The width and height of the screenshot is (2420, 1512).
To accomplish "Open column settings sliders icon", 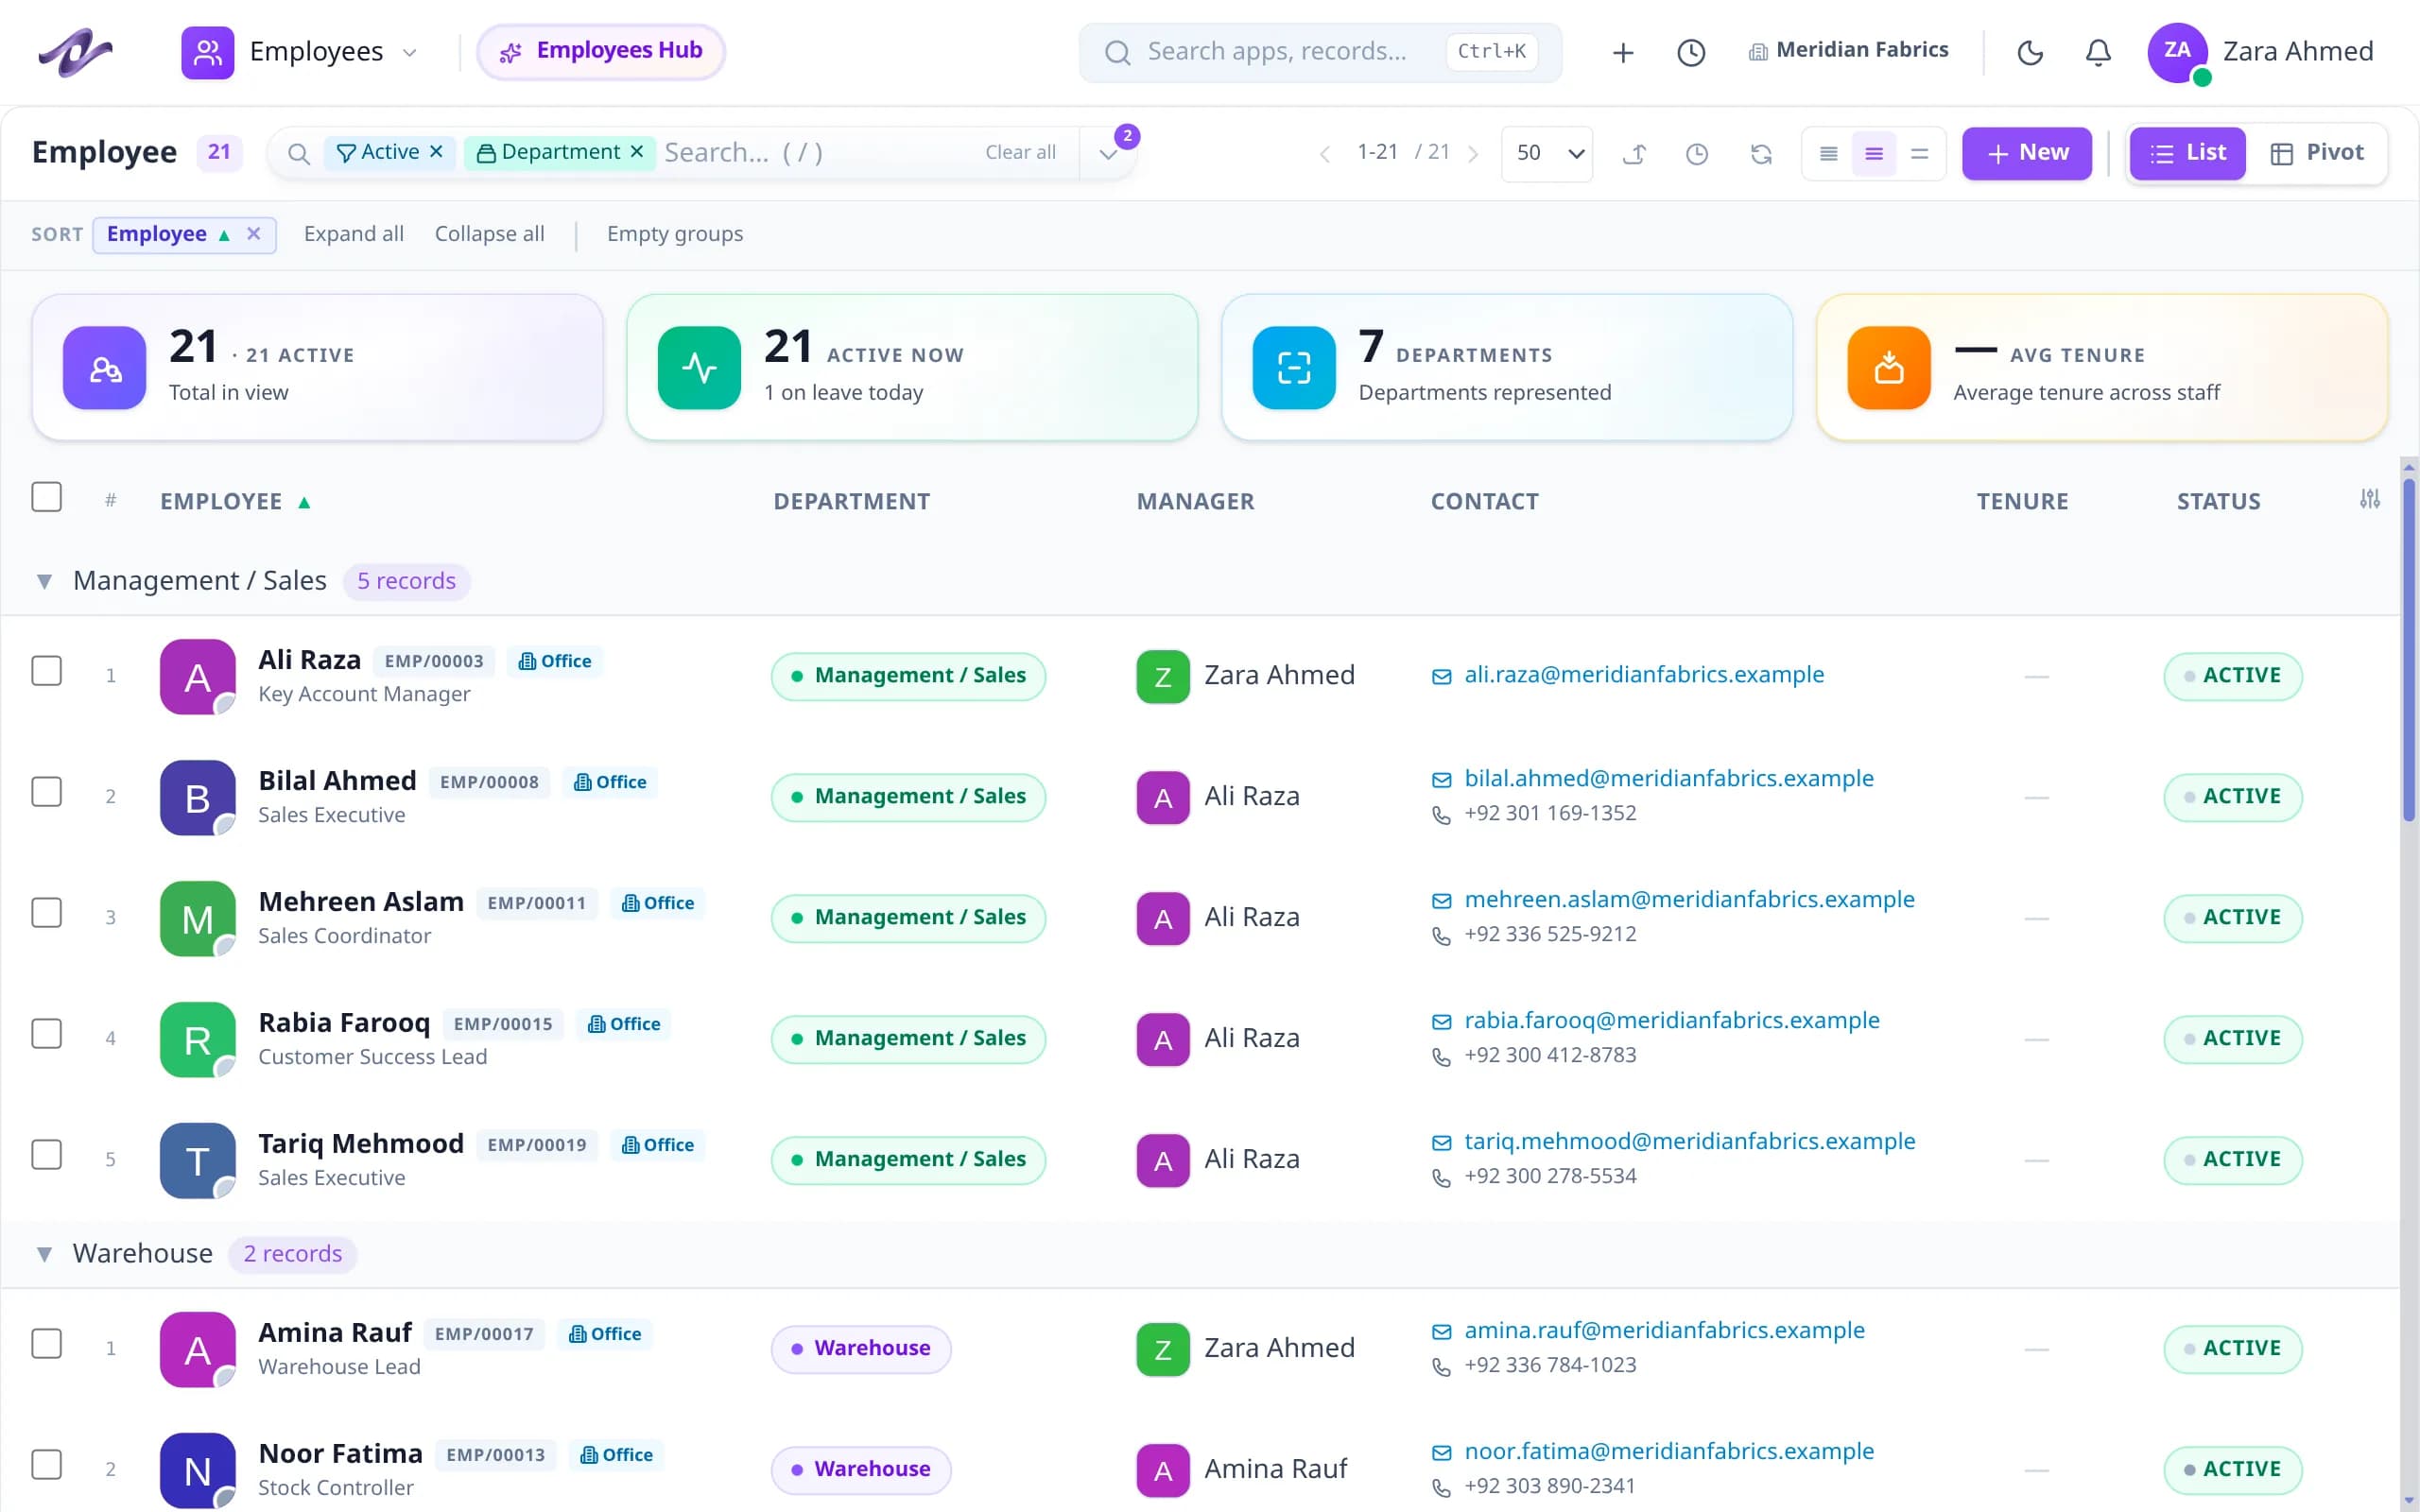I will (2369, 499).
